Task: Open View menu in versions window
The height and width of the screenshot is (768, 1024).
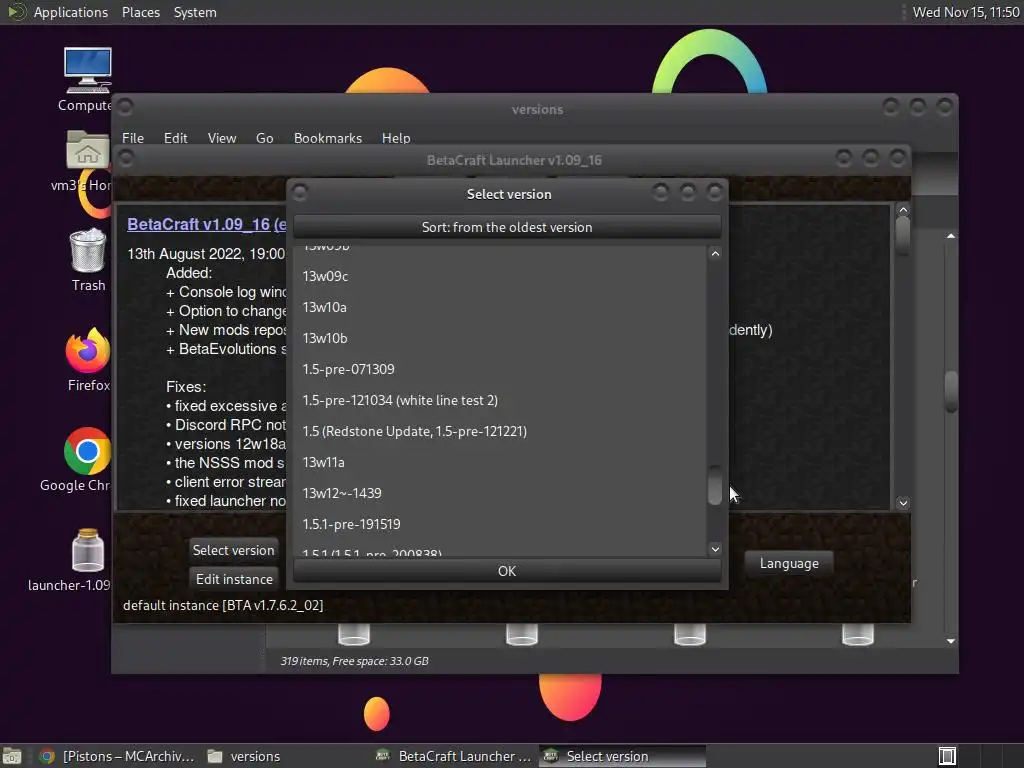Action: pos(221,138)
